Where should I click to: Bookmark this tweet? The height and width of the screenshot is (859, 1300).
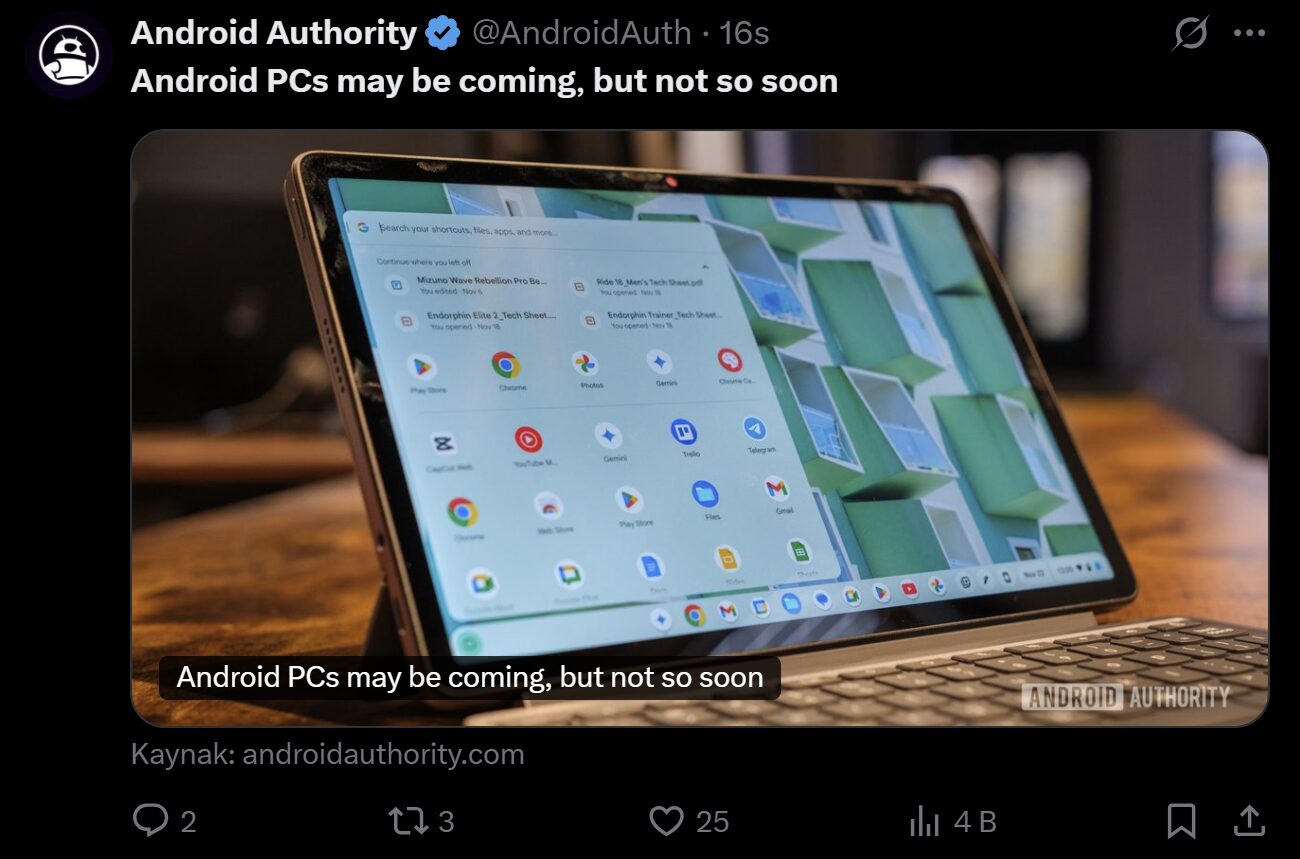click(x=1181, y=821)
